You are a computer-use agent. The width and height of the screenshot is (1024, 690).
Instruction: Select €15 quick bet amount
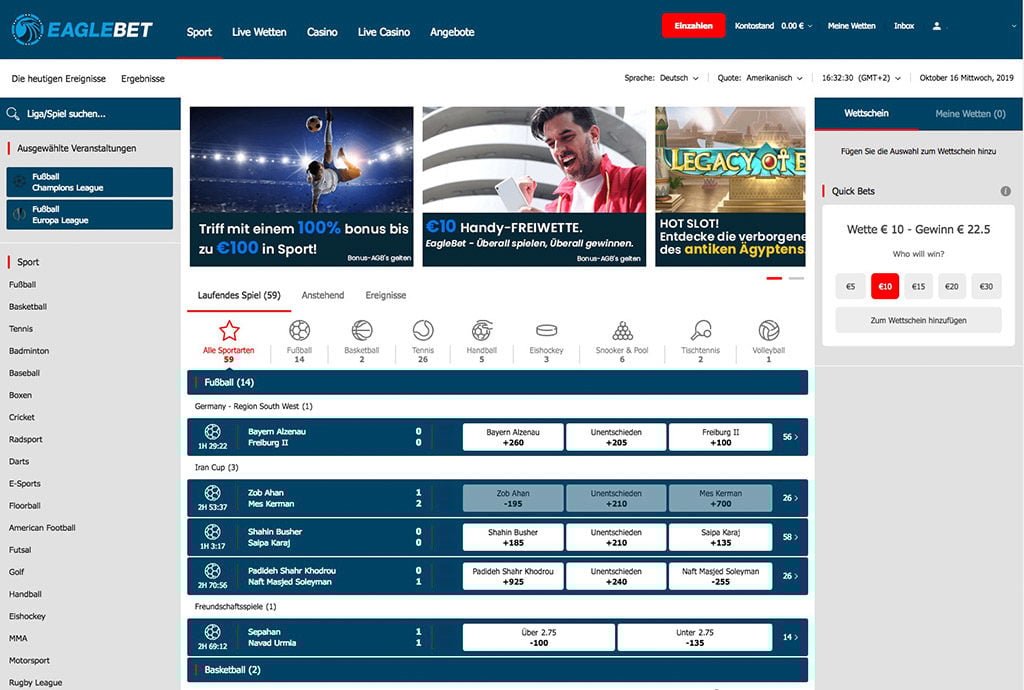pos(918,286)
